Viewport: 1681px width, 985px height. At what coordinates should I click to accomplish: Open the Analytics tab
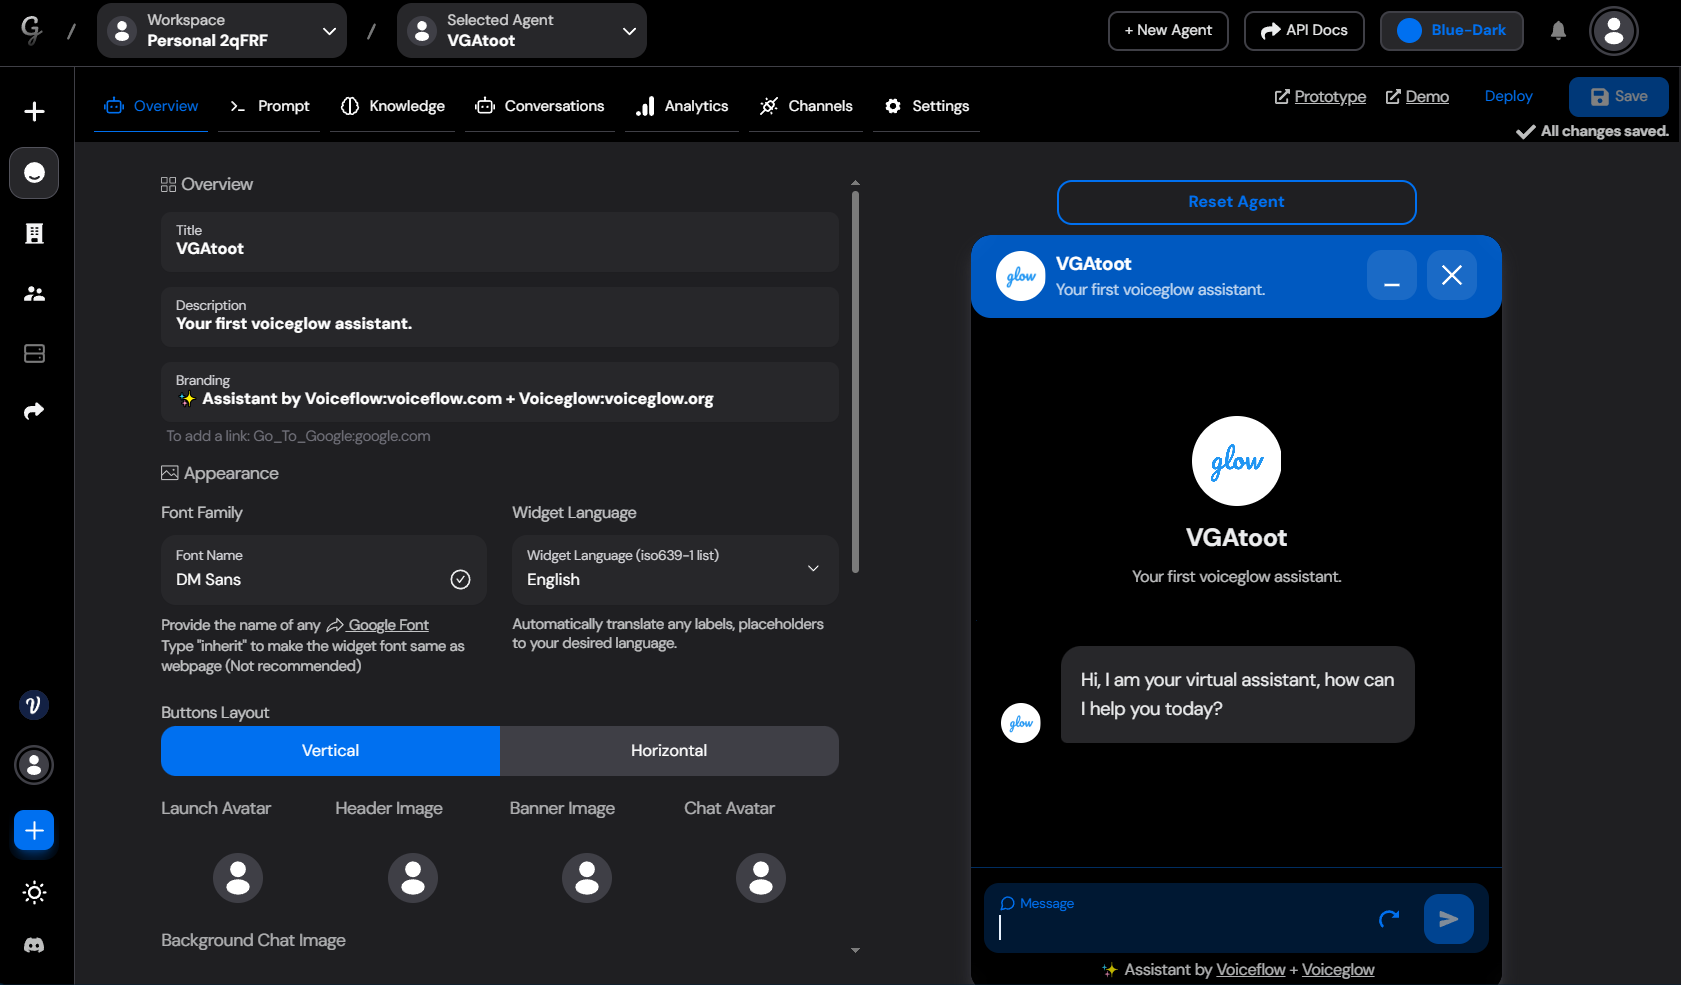point(683,106)
